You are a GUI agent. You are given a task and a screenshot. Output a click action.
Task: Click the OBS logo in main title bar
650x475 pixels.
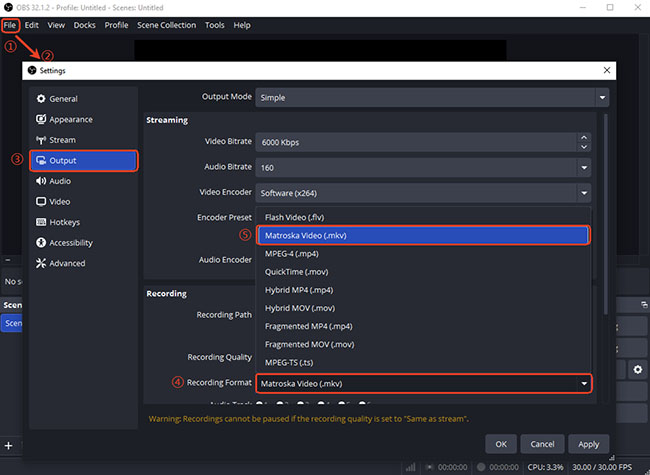[8, 7]
